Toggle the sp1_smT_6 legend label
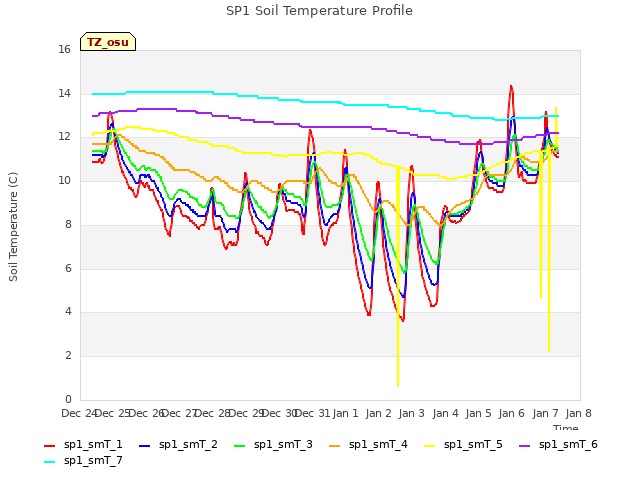Screen dimensions: 640x480 [x=568, y=444]
